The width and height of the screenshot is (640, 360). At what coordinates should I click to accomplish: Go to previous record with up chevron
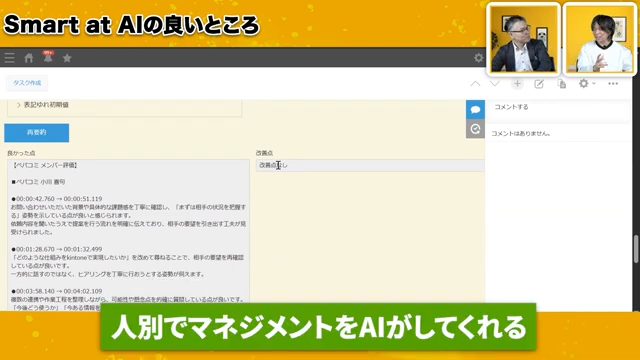point(475,84)
